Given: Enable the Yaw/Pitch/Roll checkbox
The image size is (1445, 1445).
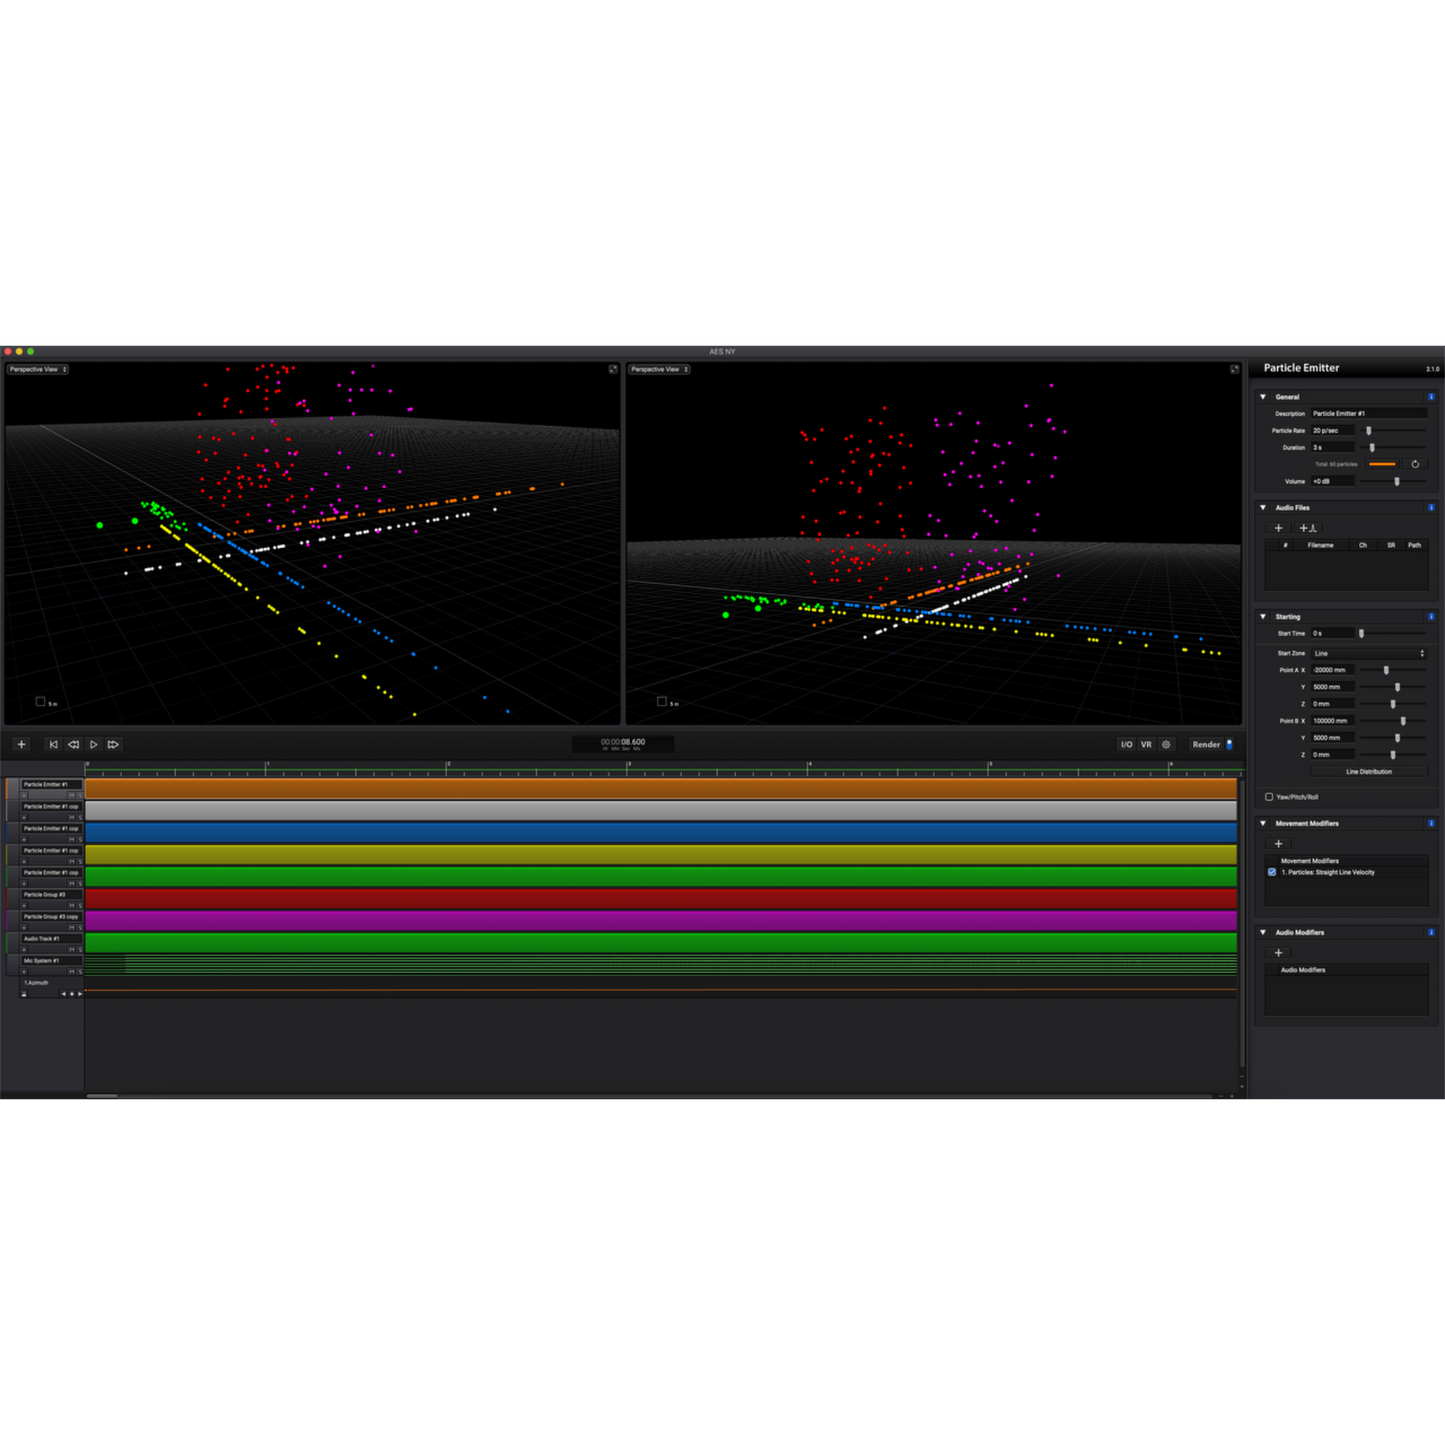Looking at the screenshot, I should click(1269, 797).
